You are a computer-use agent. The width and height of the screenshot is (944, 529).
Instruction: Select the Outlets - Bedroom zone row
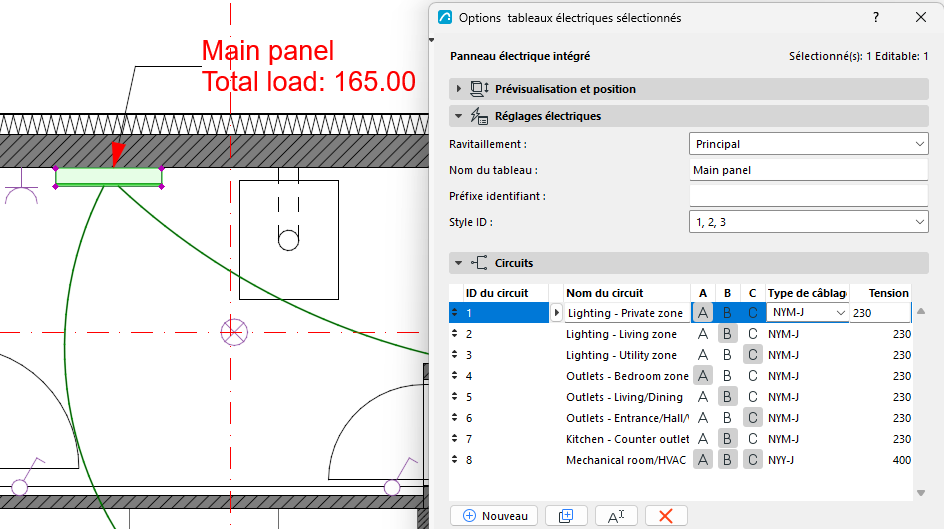(x=680, y=376)
